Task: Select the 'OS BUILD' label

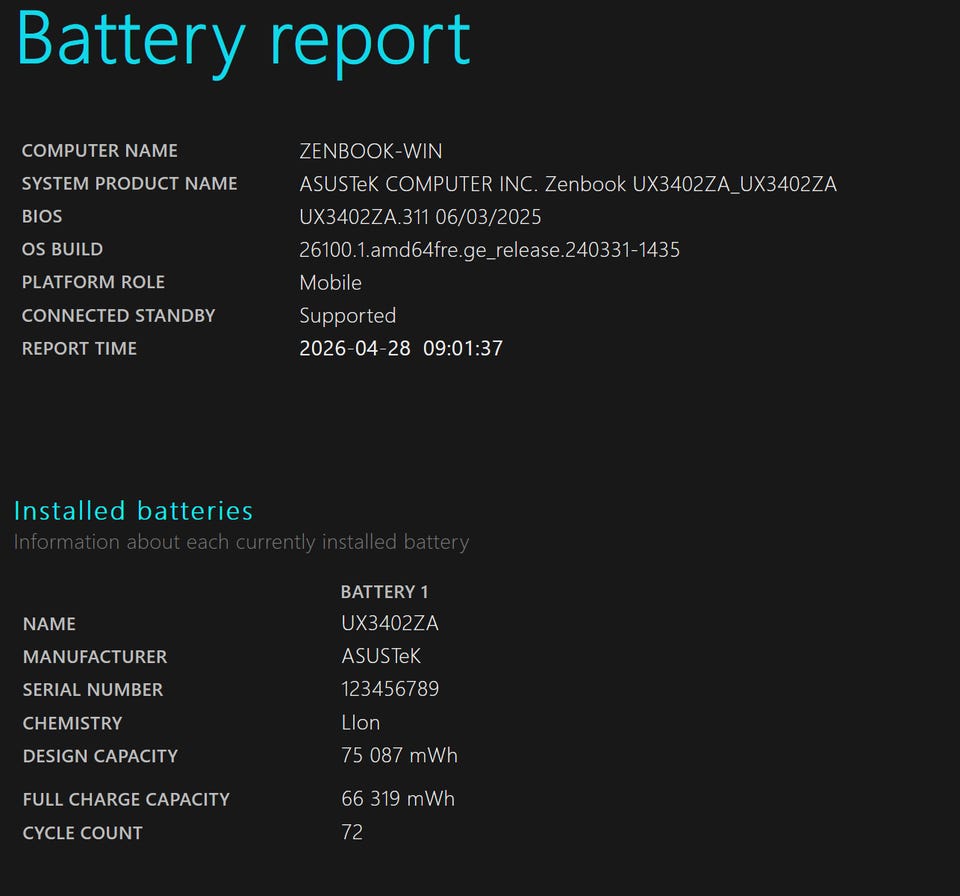Action: tap(62, 249)
